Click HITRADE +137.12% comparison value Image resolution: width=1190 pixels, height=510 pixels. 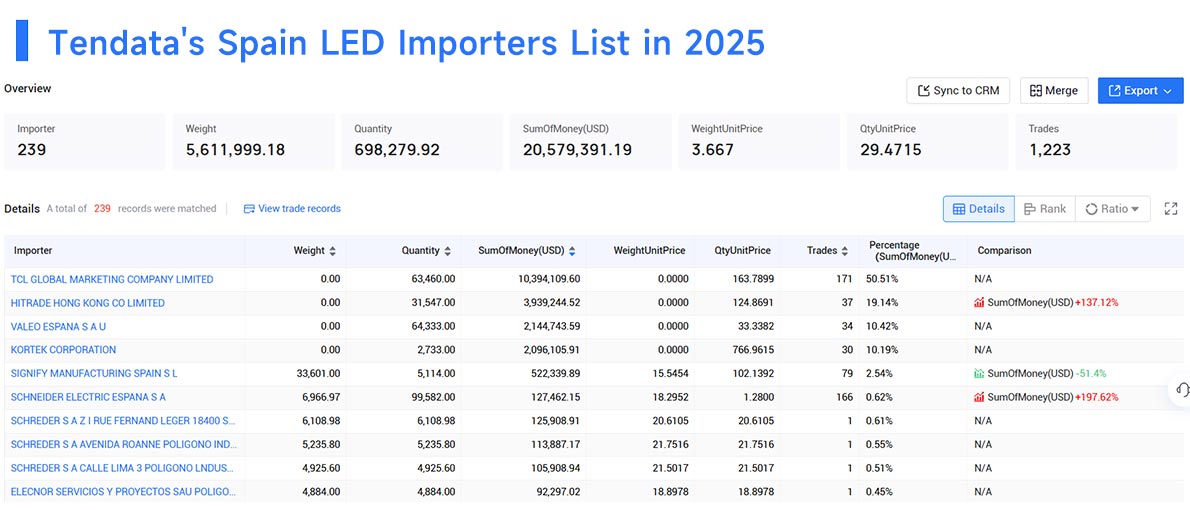pos(1097,303)
